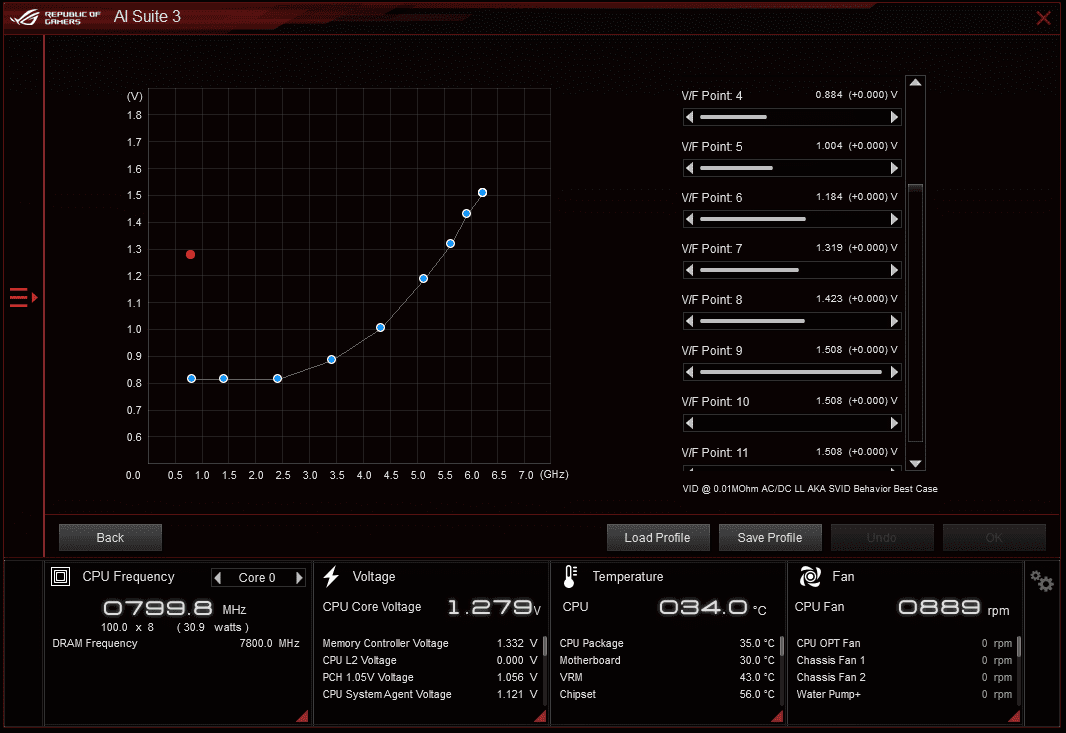Click the CPU Package temperature row
Image resolution: width=1066 pixels, height=733 pixels.
click(667, 643)
